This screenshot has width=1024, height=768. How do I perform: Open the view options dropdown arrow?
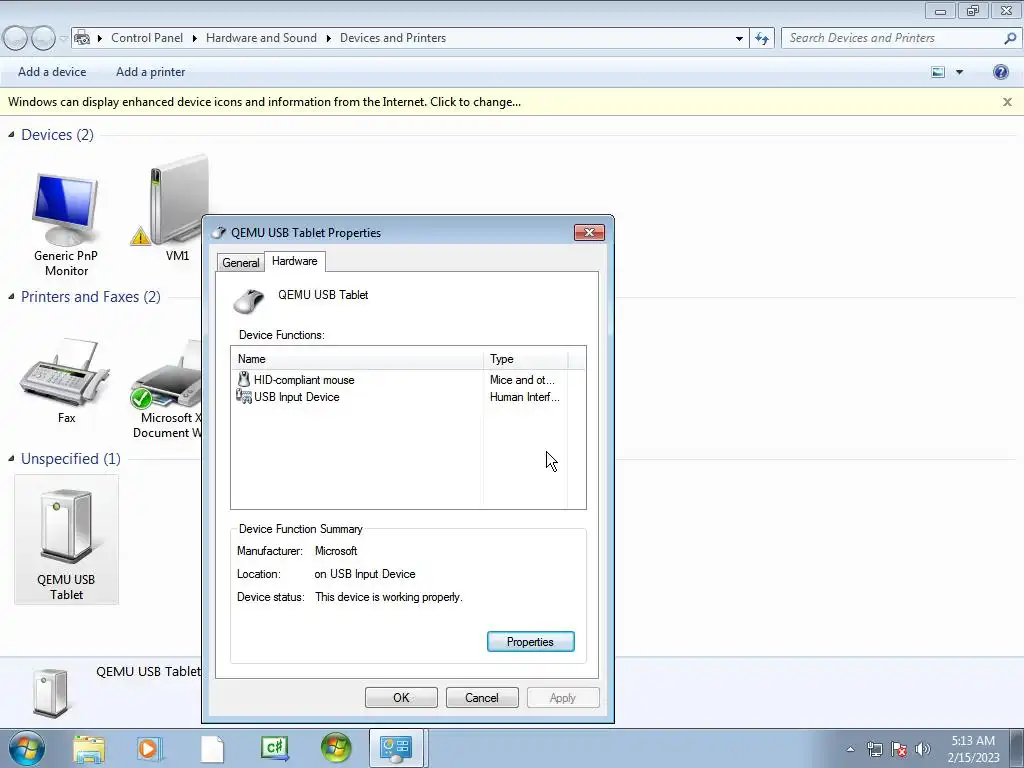click(x=959, y=72)
